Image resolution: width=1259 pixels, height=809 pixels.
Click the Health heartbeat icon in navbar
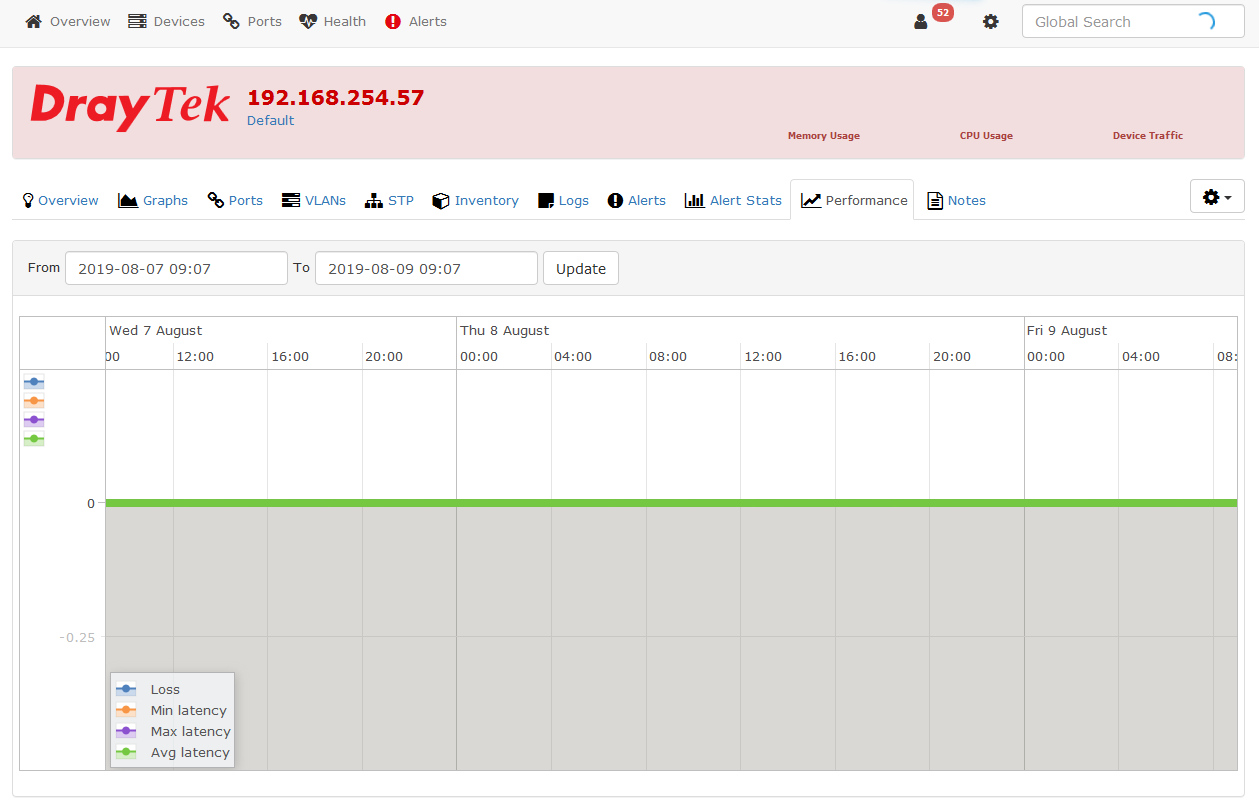[308, 21]
